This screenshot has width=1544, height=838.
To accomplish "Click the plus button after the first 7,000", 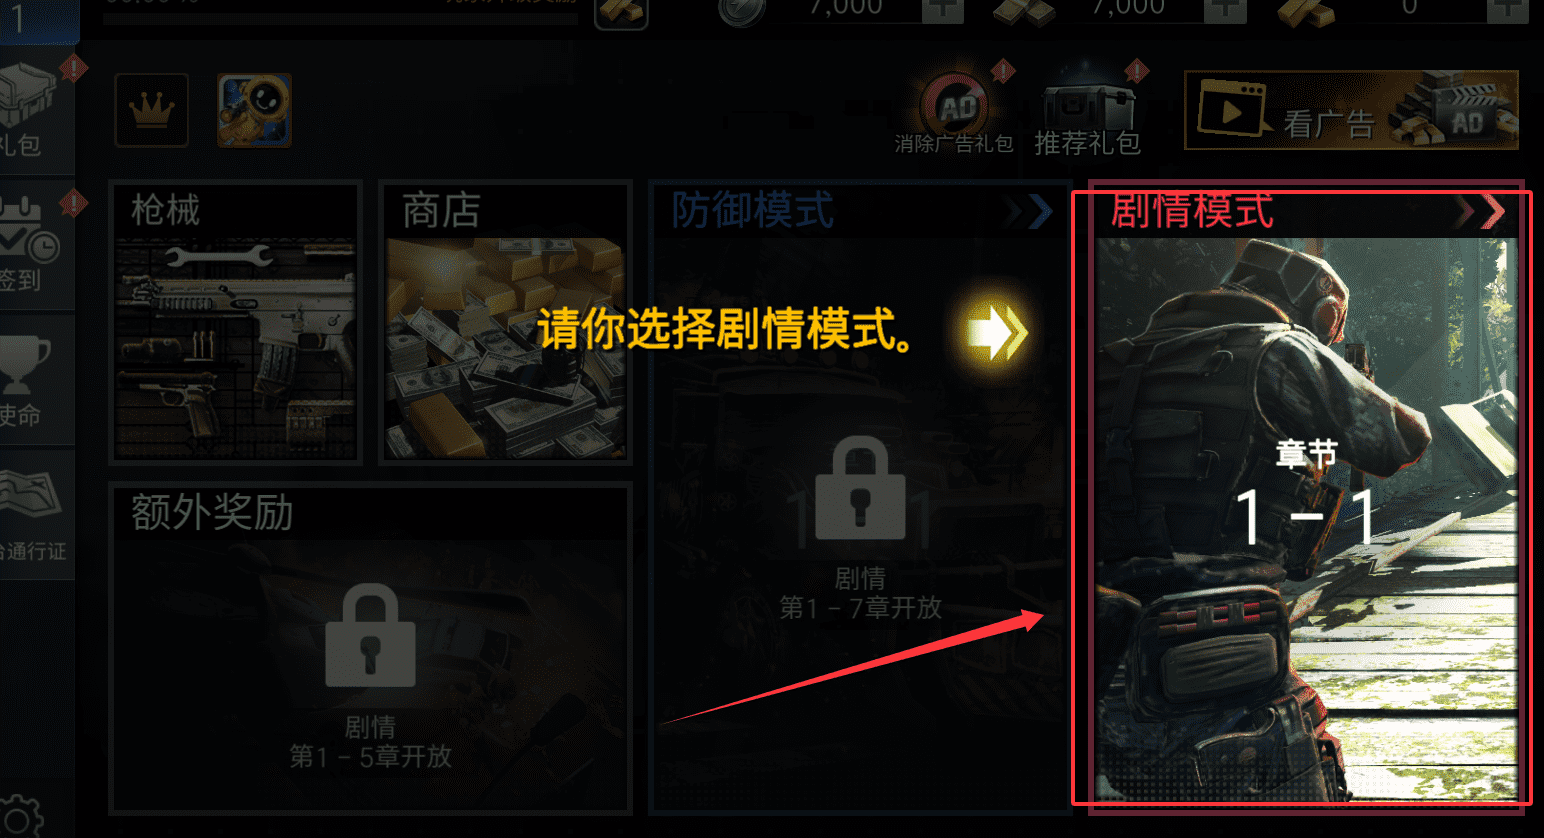I will tap(942, 10).
